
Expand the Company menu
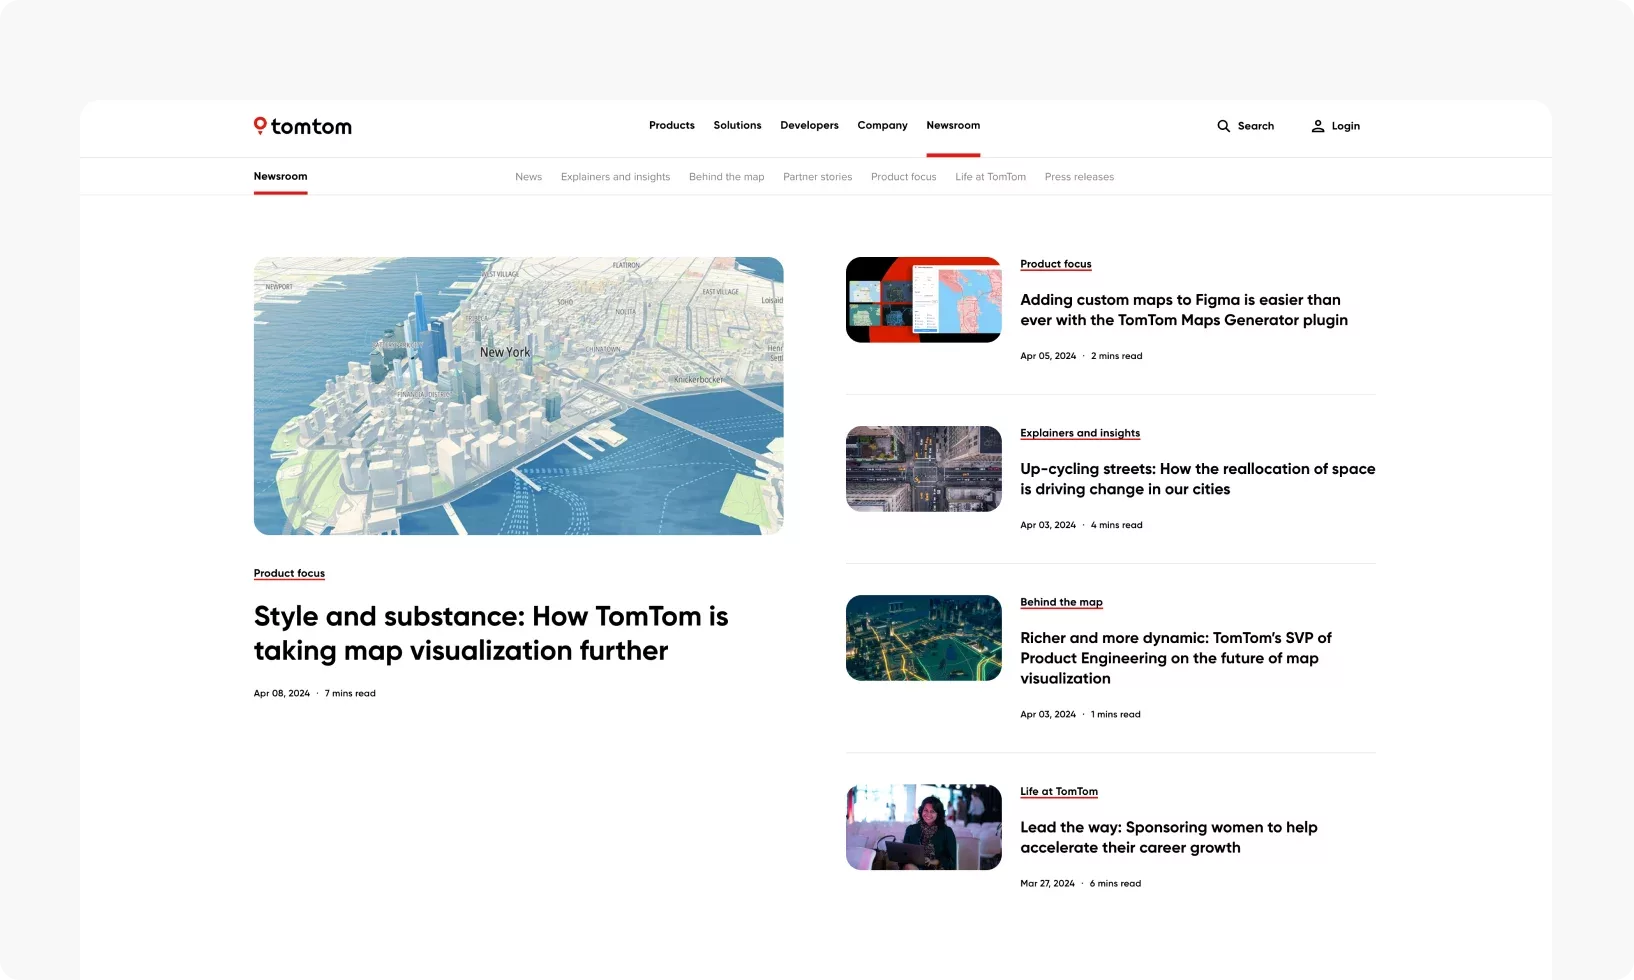(x=882, y=126)
